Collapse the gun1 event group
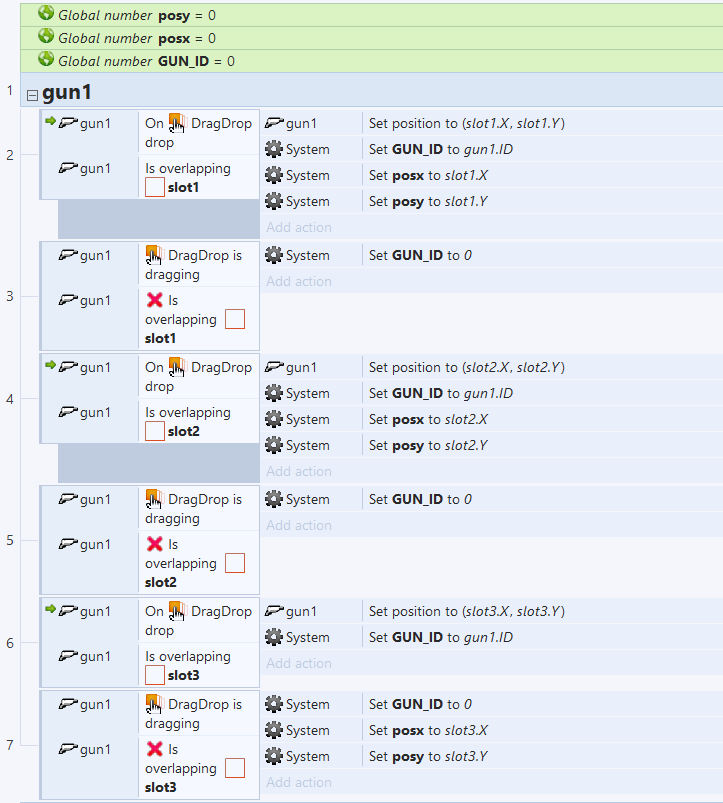This screenshot has height=803, width=723. (x=32, y=95)
